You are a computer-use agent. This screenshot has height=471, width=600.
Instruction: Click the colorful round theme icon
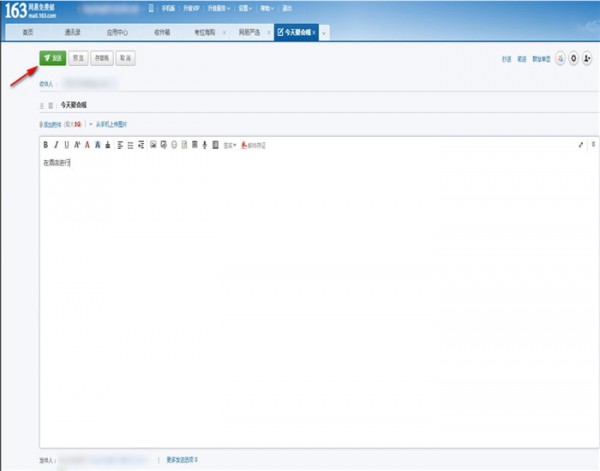tap(561, 59)
